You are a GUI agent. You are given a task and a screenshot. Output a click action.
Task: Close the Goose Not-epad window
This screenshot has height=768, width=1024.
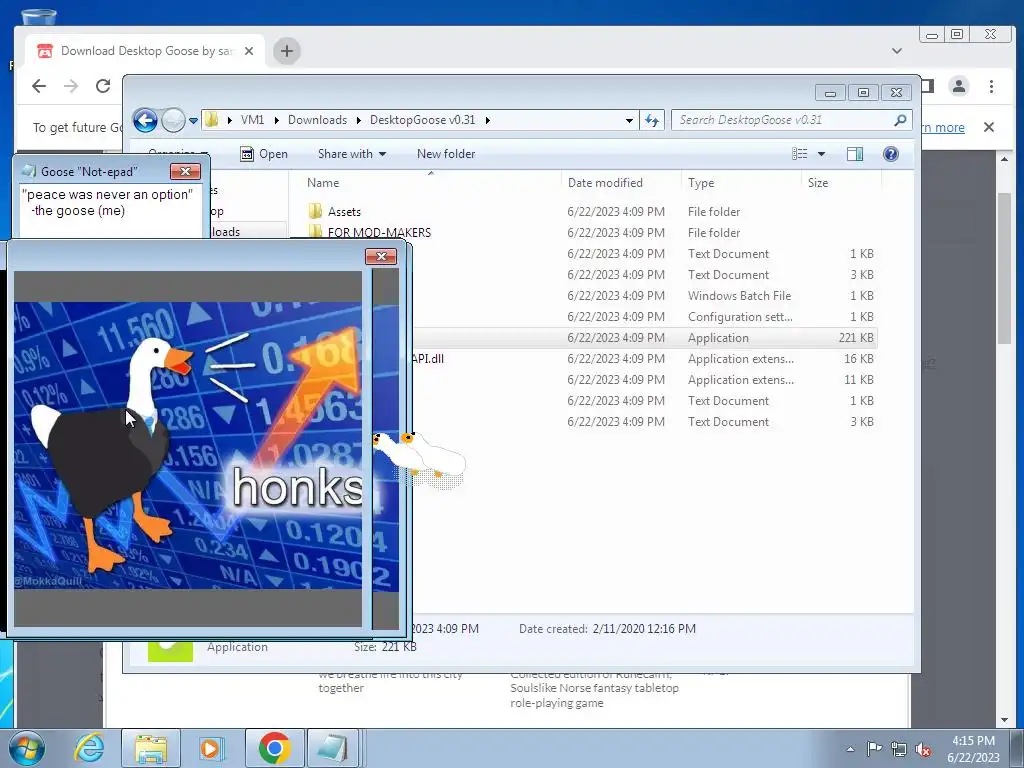185,171
